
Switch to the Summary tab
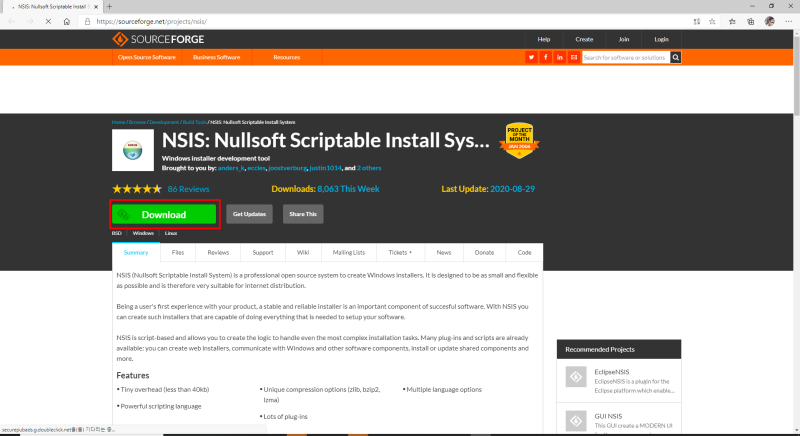point(136,252)
